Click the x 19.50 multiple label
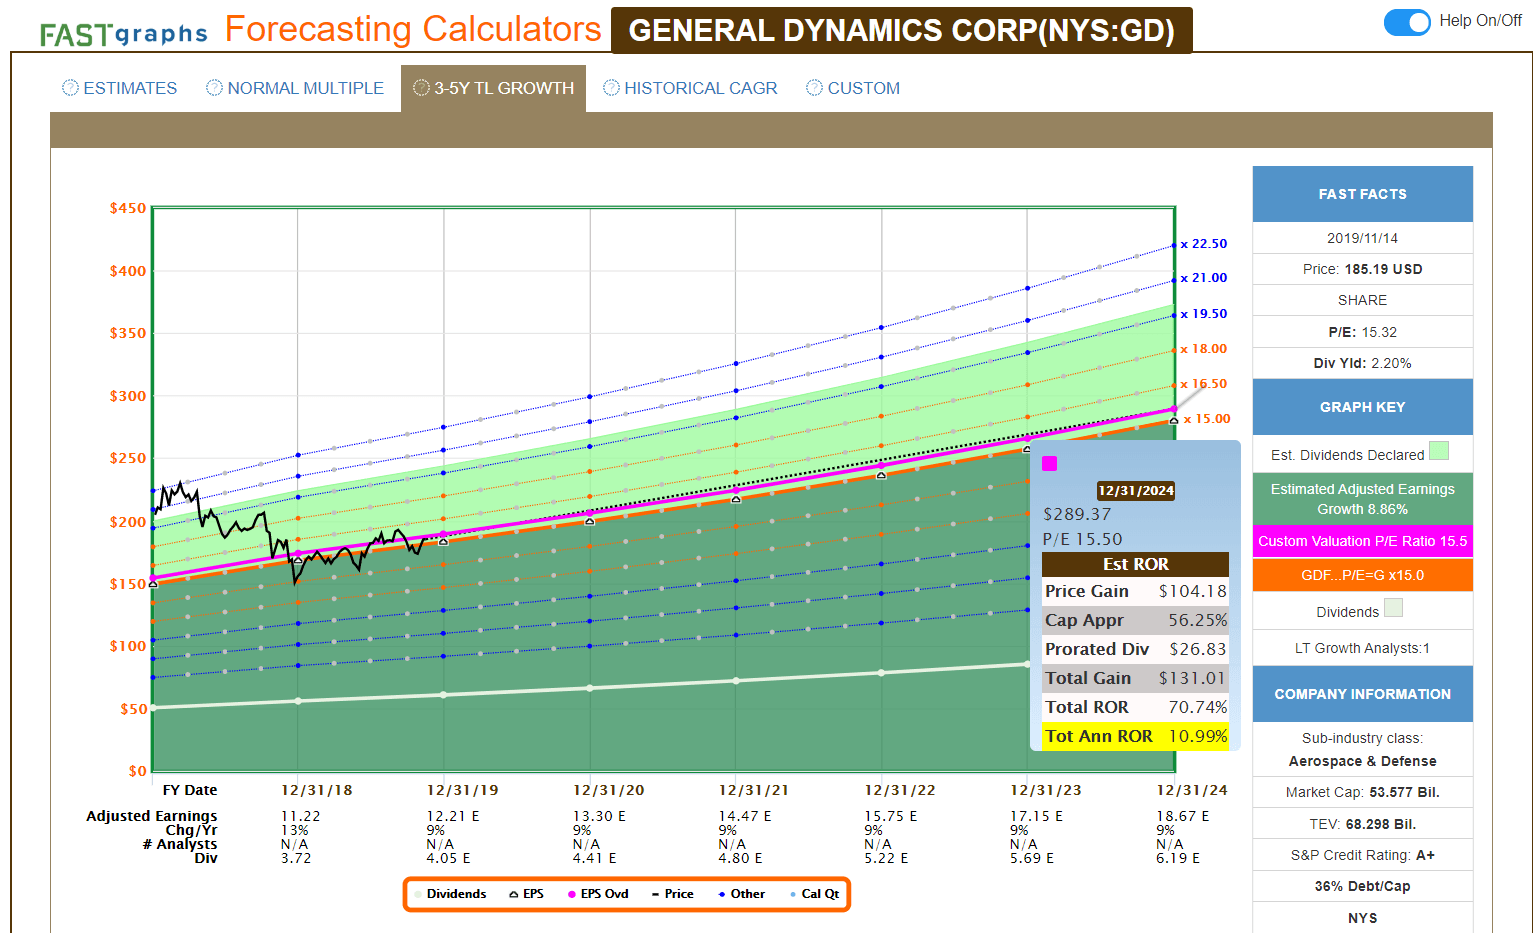This screenshot has height=933, width=1533. tap(1204, 314)
